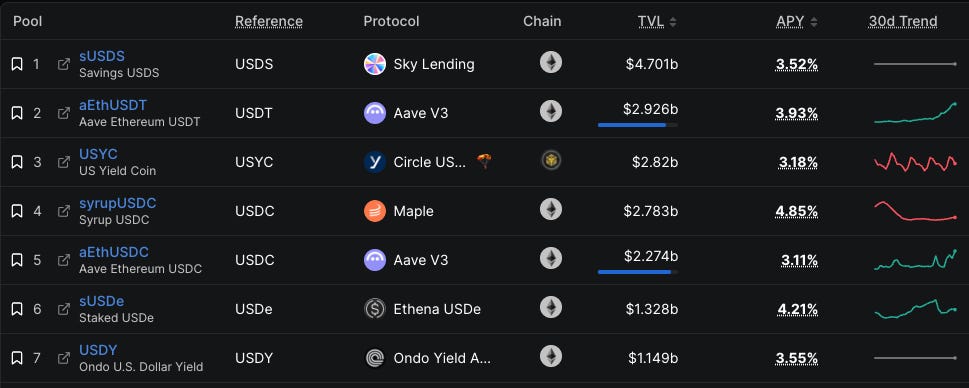Click the Ethena USDe protocol icon
969x388 pixels.
(374, 309)
